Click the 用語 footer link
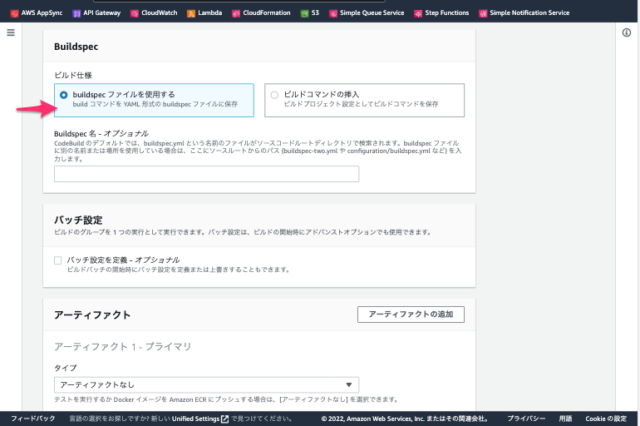 pyautogui.click(x=565, y=419)
